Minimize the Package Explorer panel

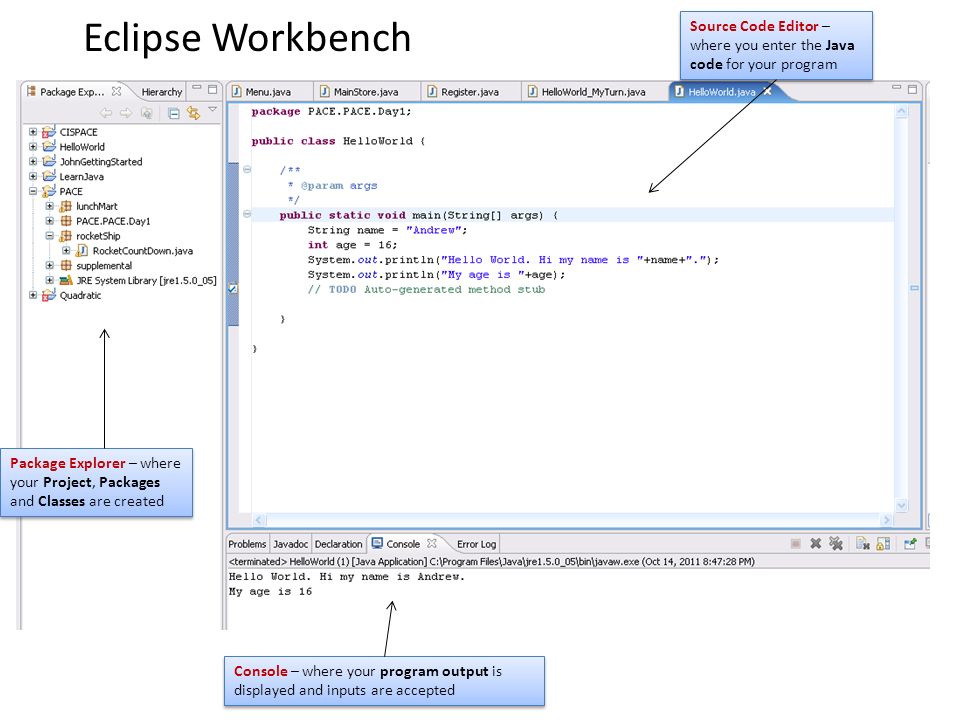[197, 88]
